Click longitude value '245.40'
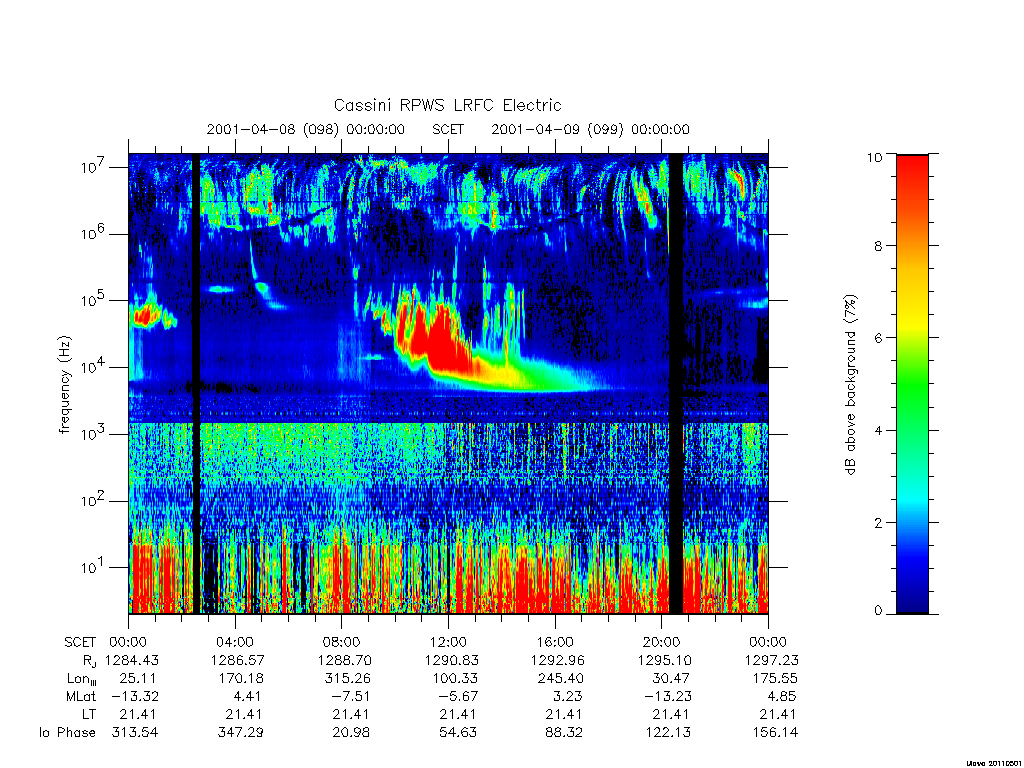 coord(560,679)
